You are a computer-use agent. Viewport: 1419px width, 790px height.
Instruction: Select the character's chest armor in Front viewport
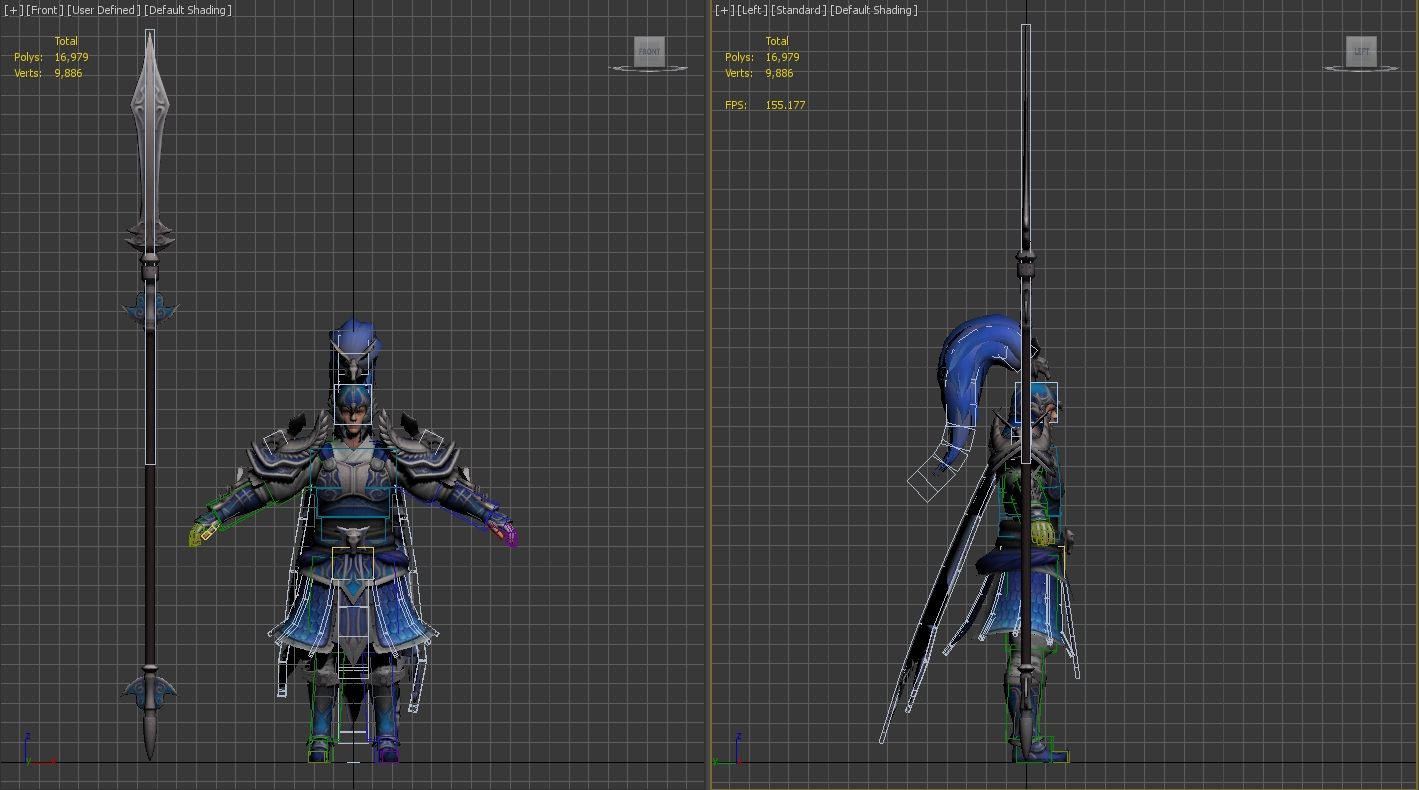(x=353, y=480)
